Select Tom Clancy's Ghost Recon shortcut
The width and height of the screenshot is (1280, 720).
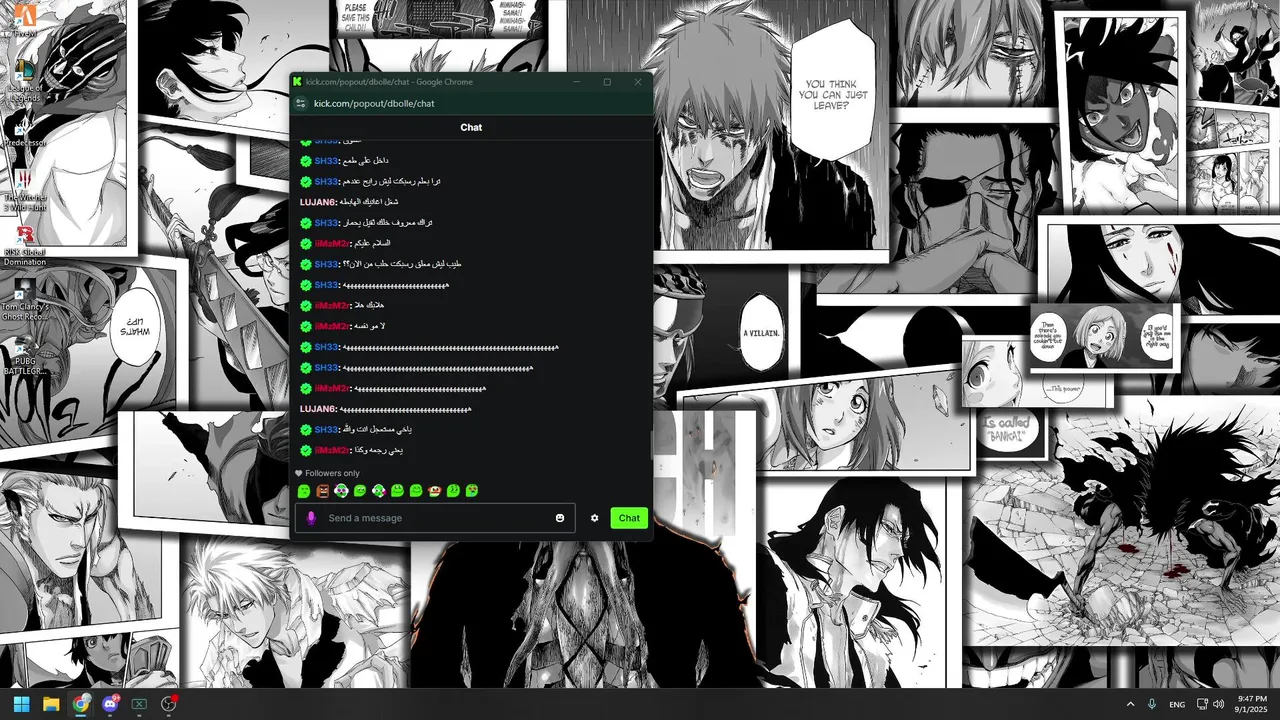pyautogui.click(x=24, y=300)
